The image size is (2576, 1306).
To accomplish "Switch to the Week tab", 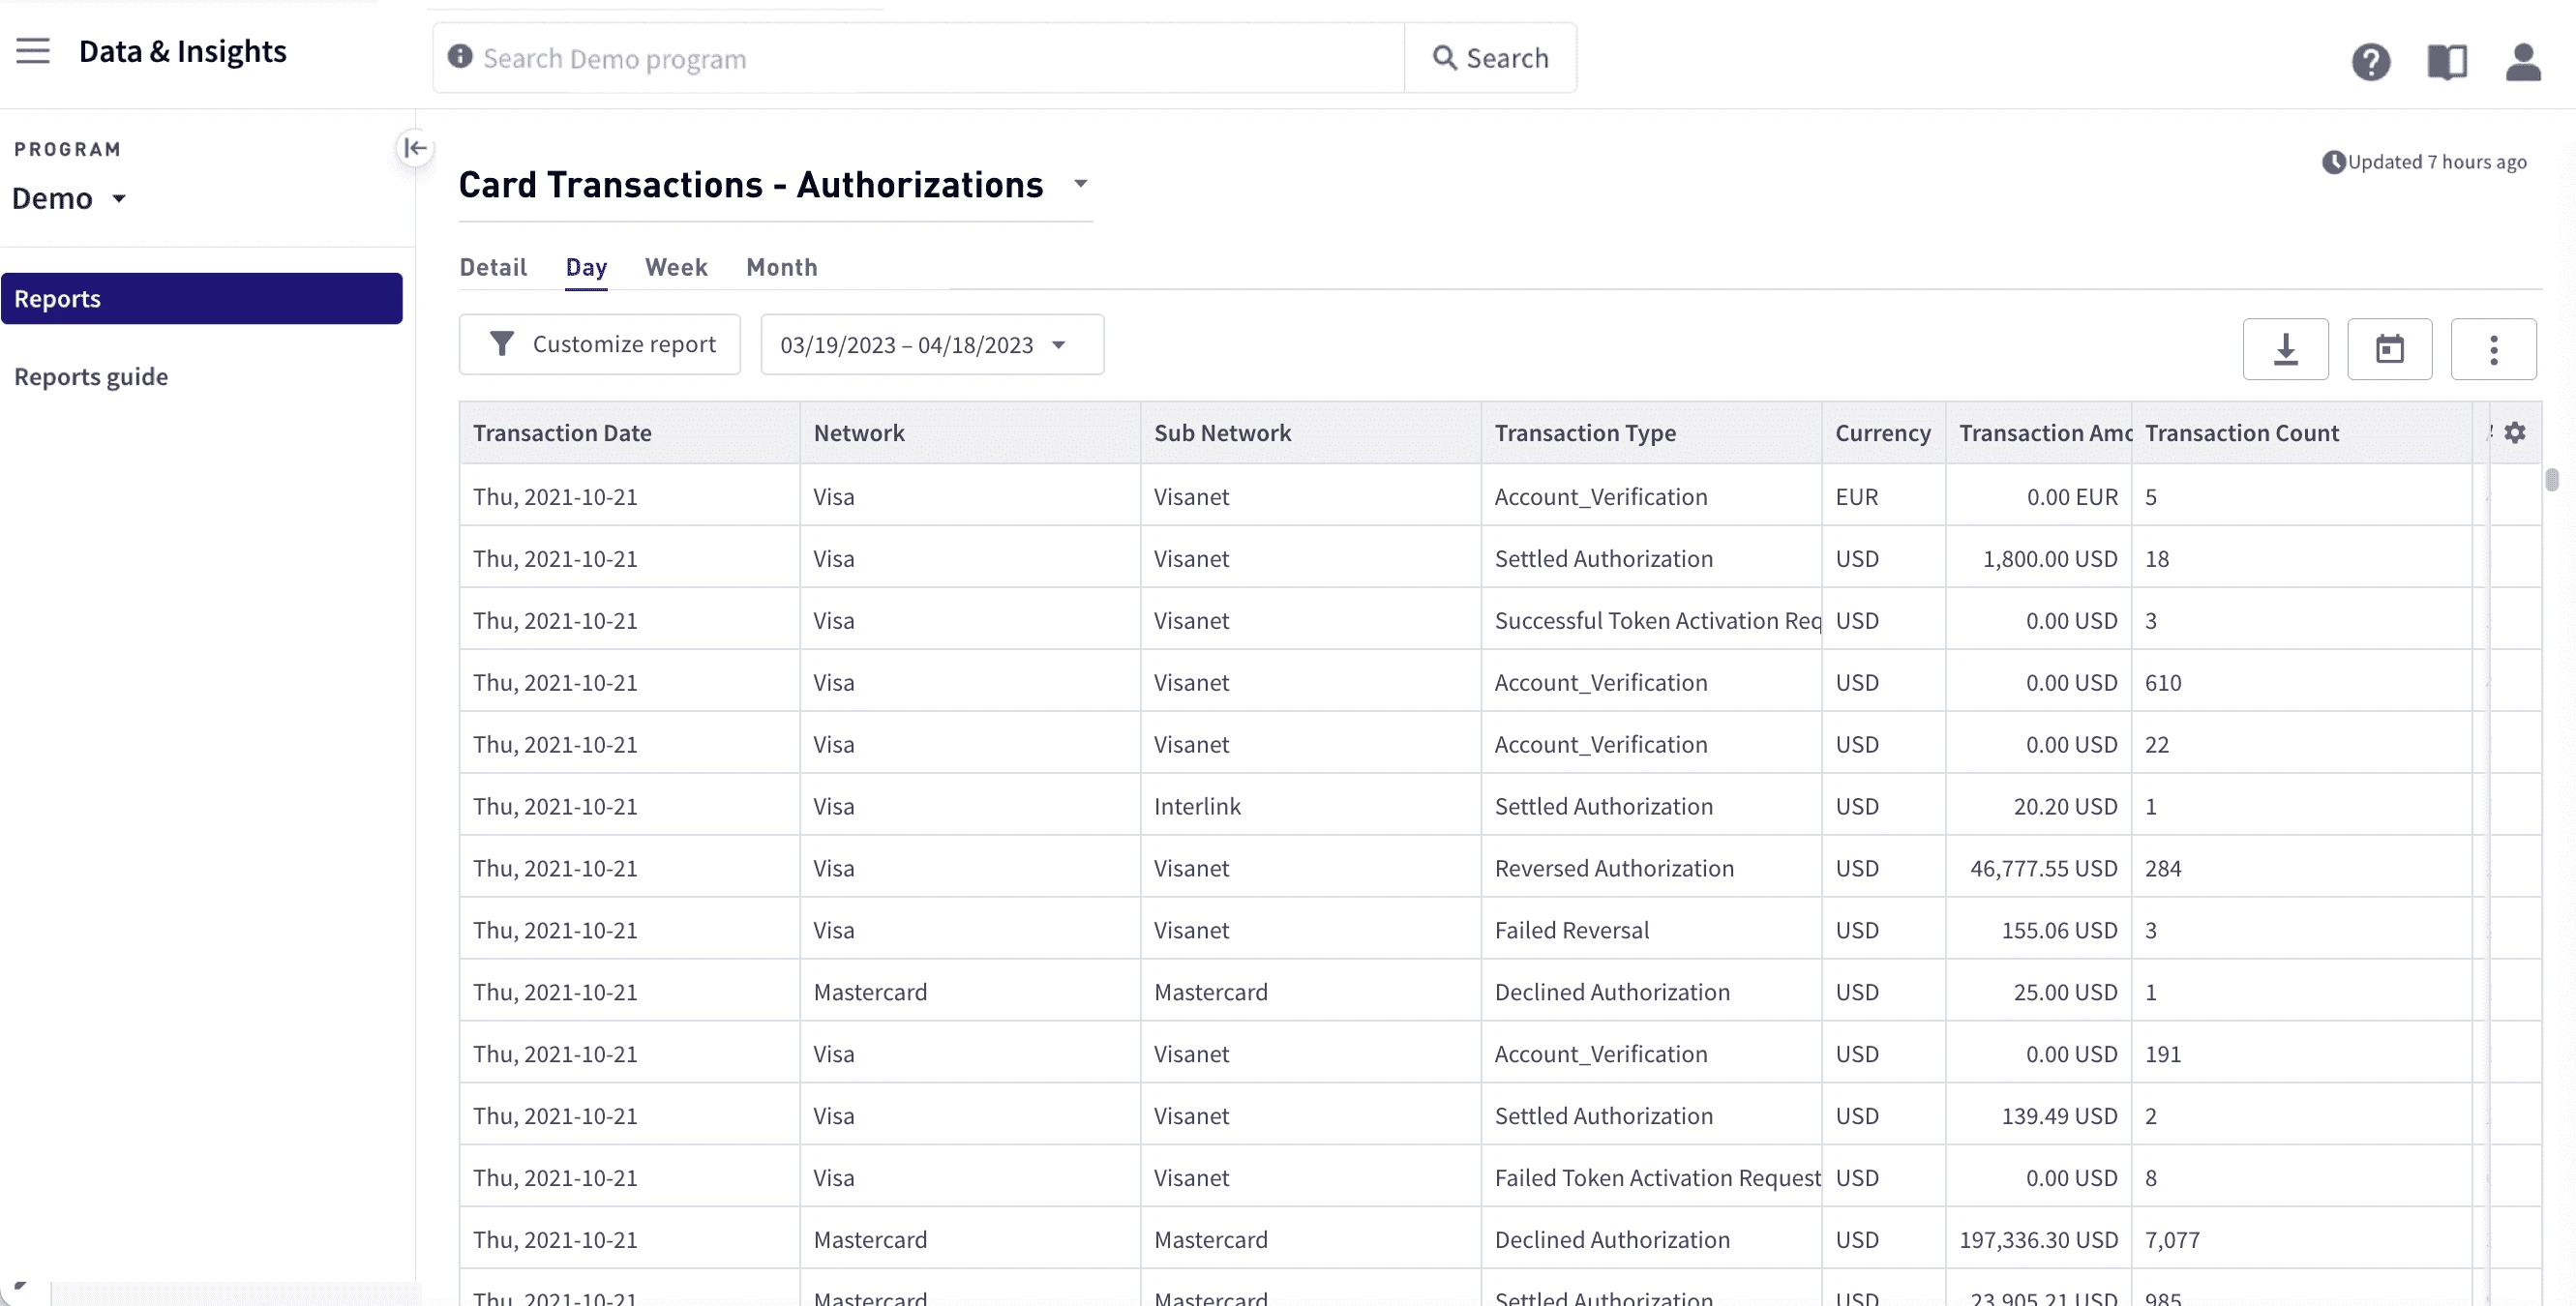I will pyautogui.click(x=676, y=267).
